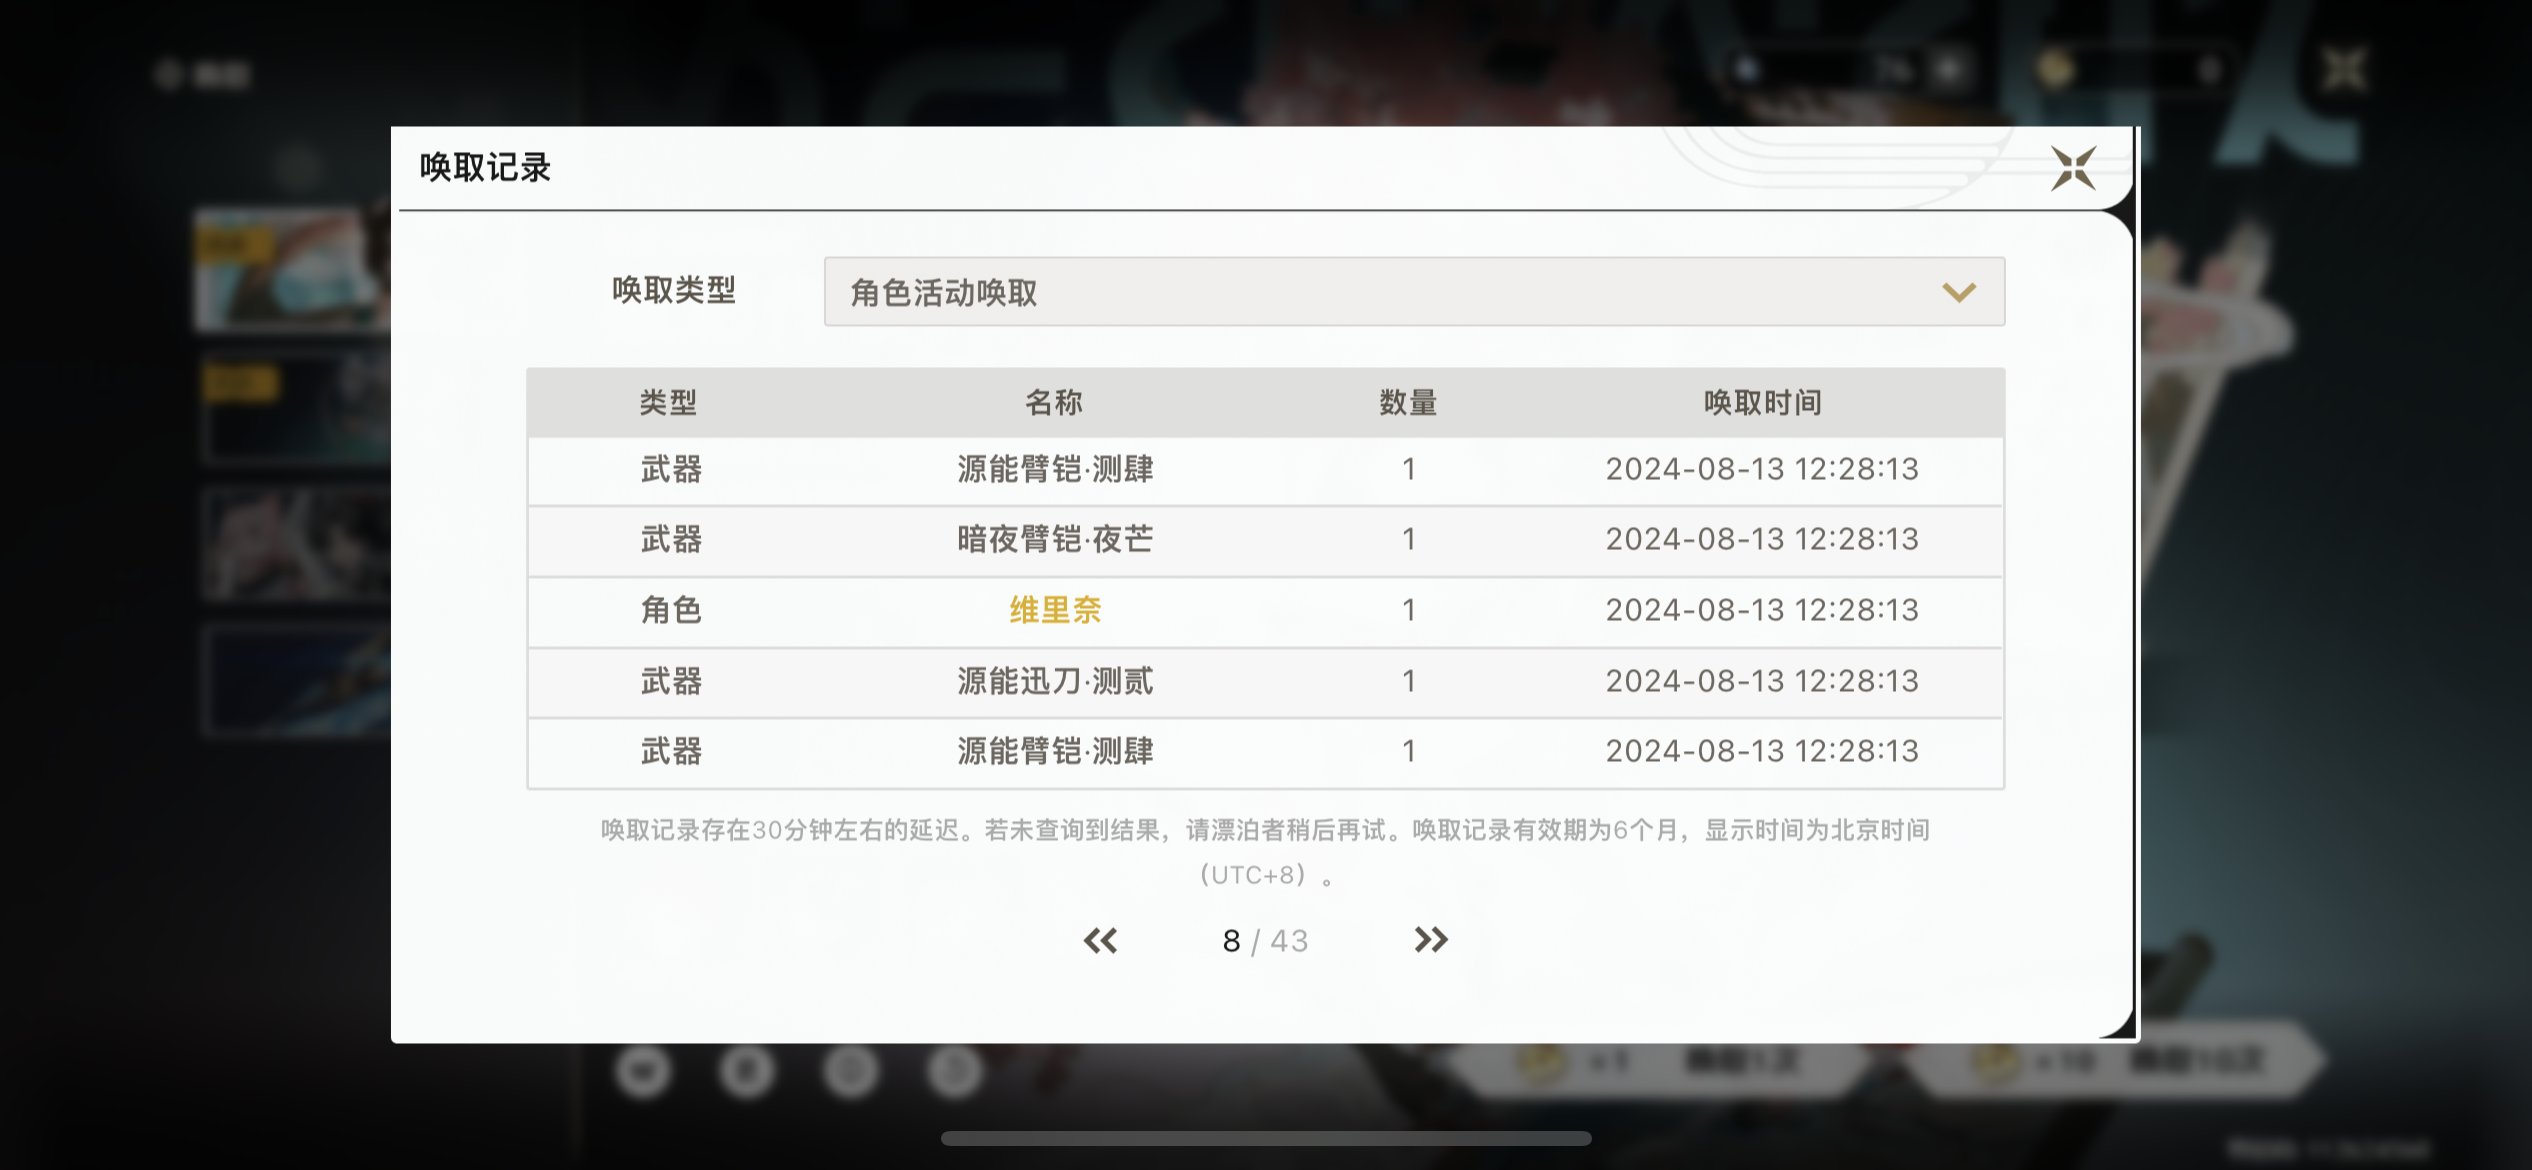Viewport: 2532px width, 1170px height.
Task: Click first blurred round icon below dialog
Action: [x=643, y=1071]
